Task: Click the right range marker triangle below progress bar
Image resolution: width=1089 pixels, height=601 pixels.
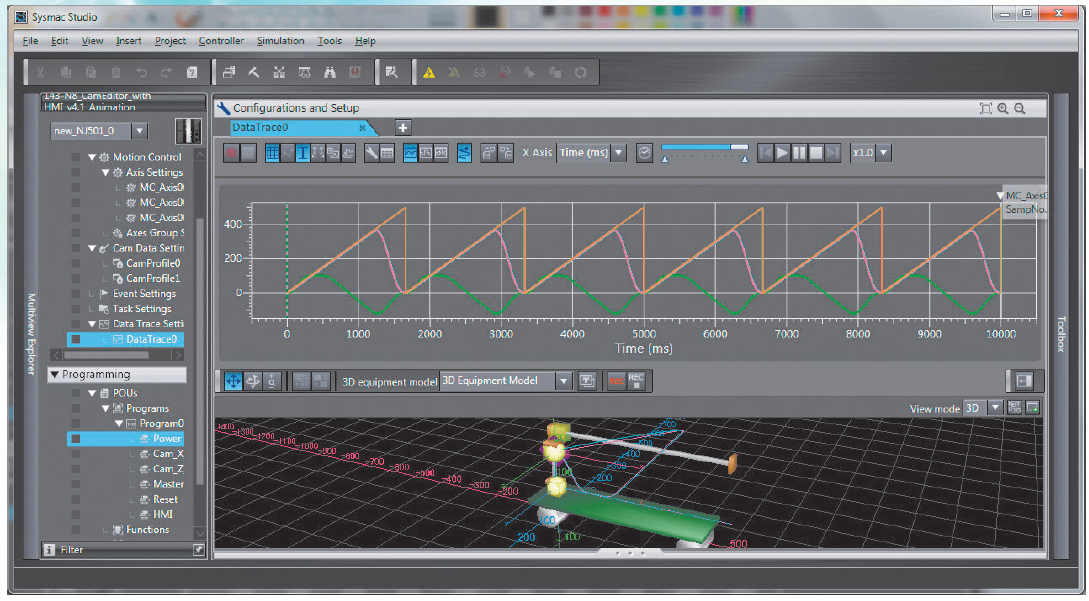Action: [745, 159]
